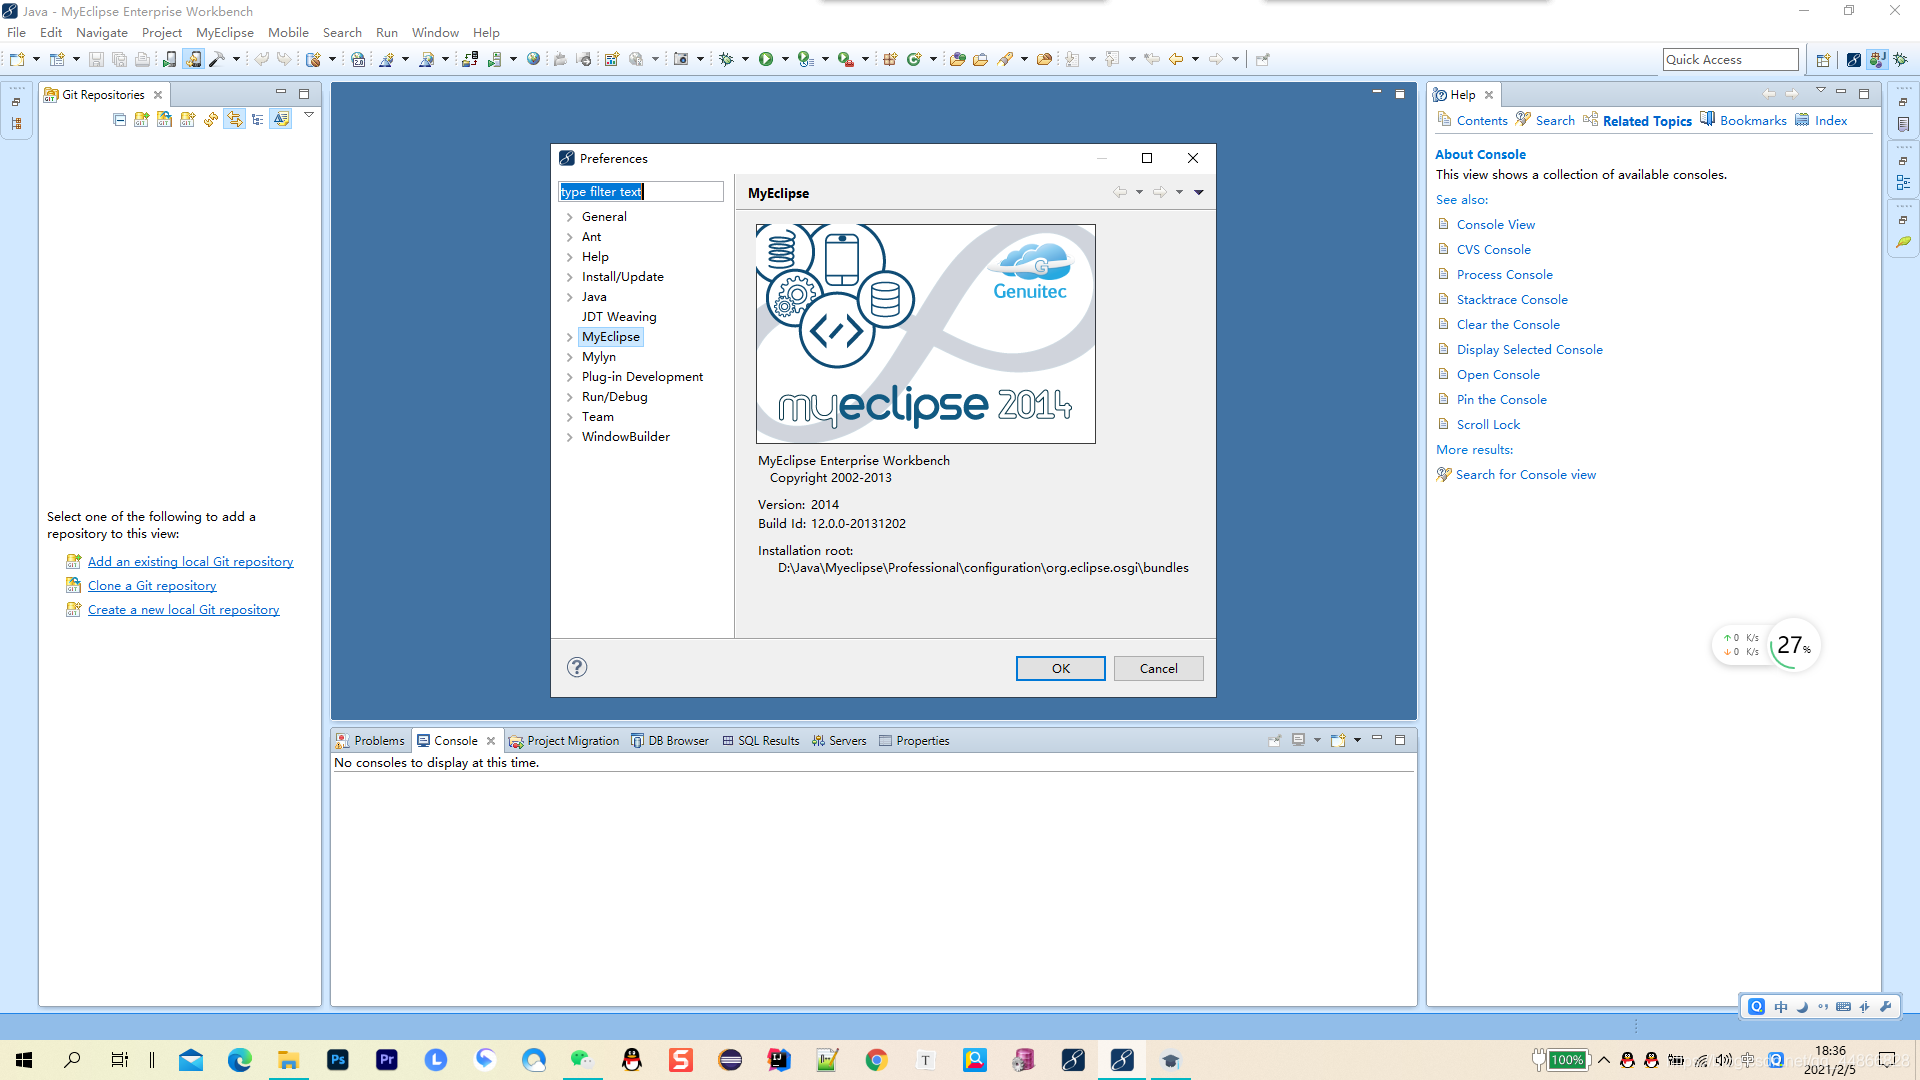Switch to the Problems tab
The height and width of the screenshot is (1080, 1920).
pos(378,738)
